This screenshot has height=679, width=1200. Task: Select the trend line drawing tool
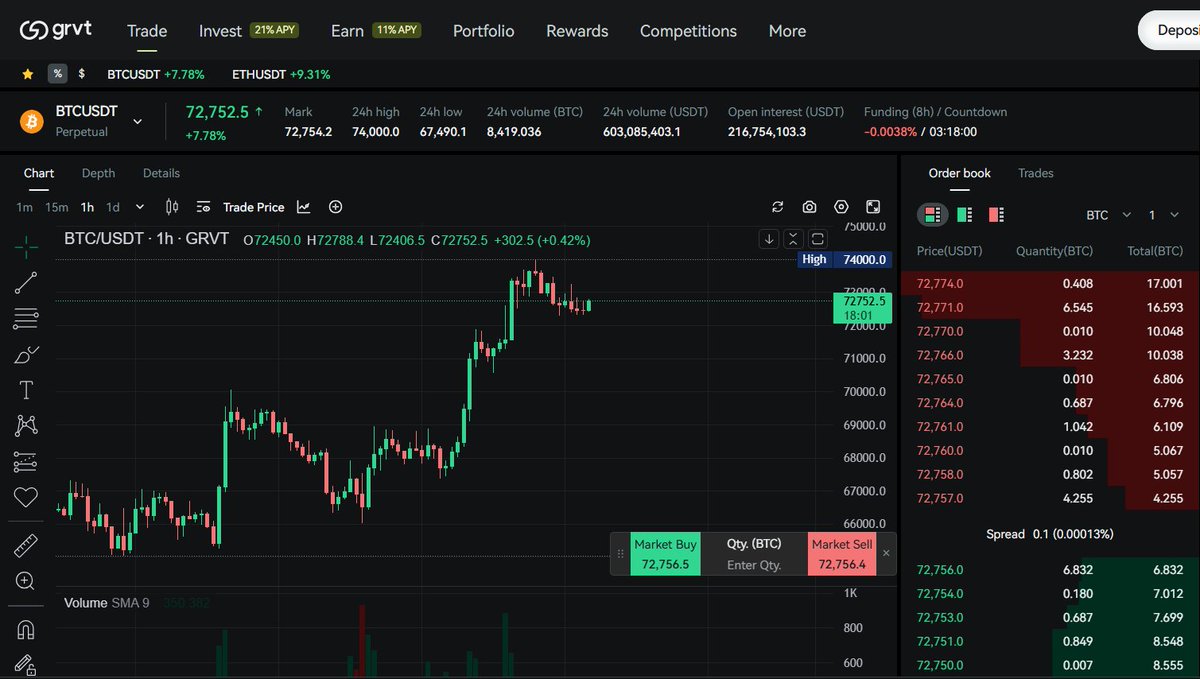coord(26,283)
